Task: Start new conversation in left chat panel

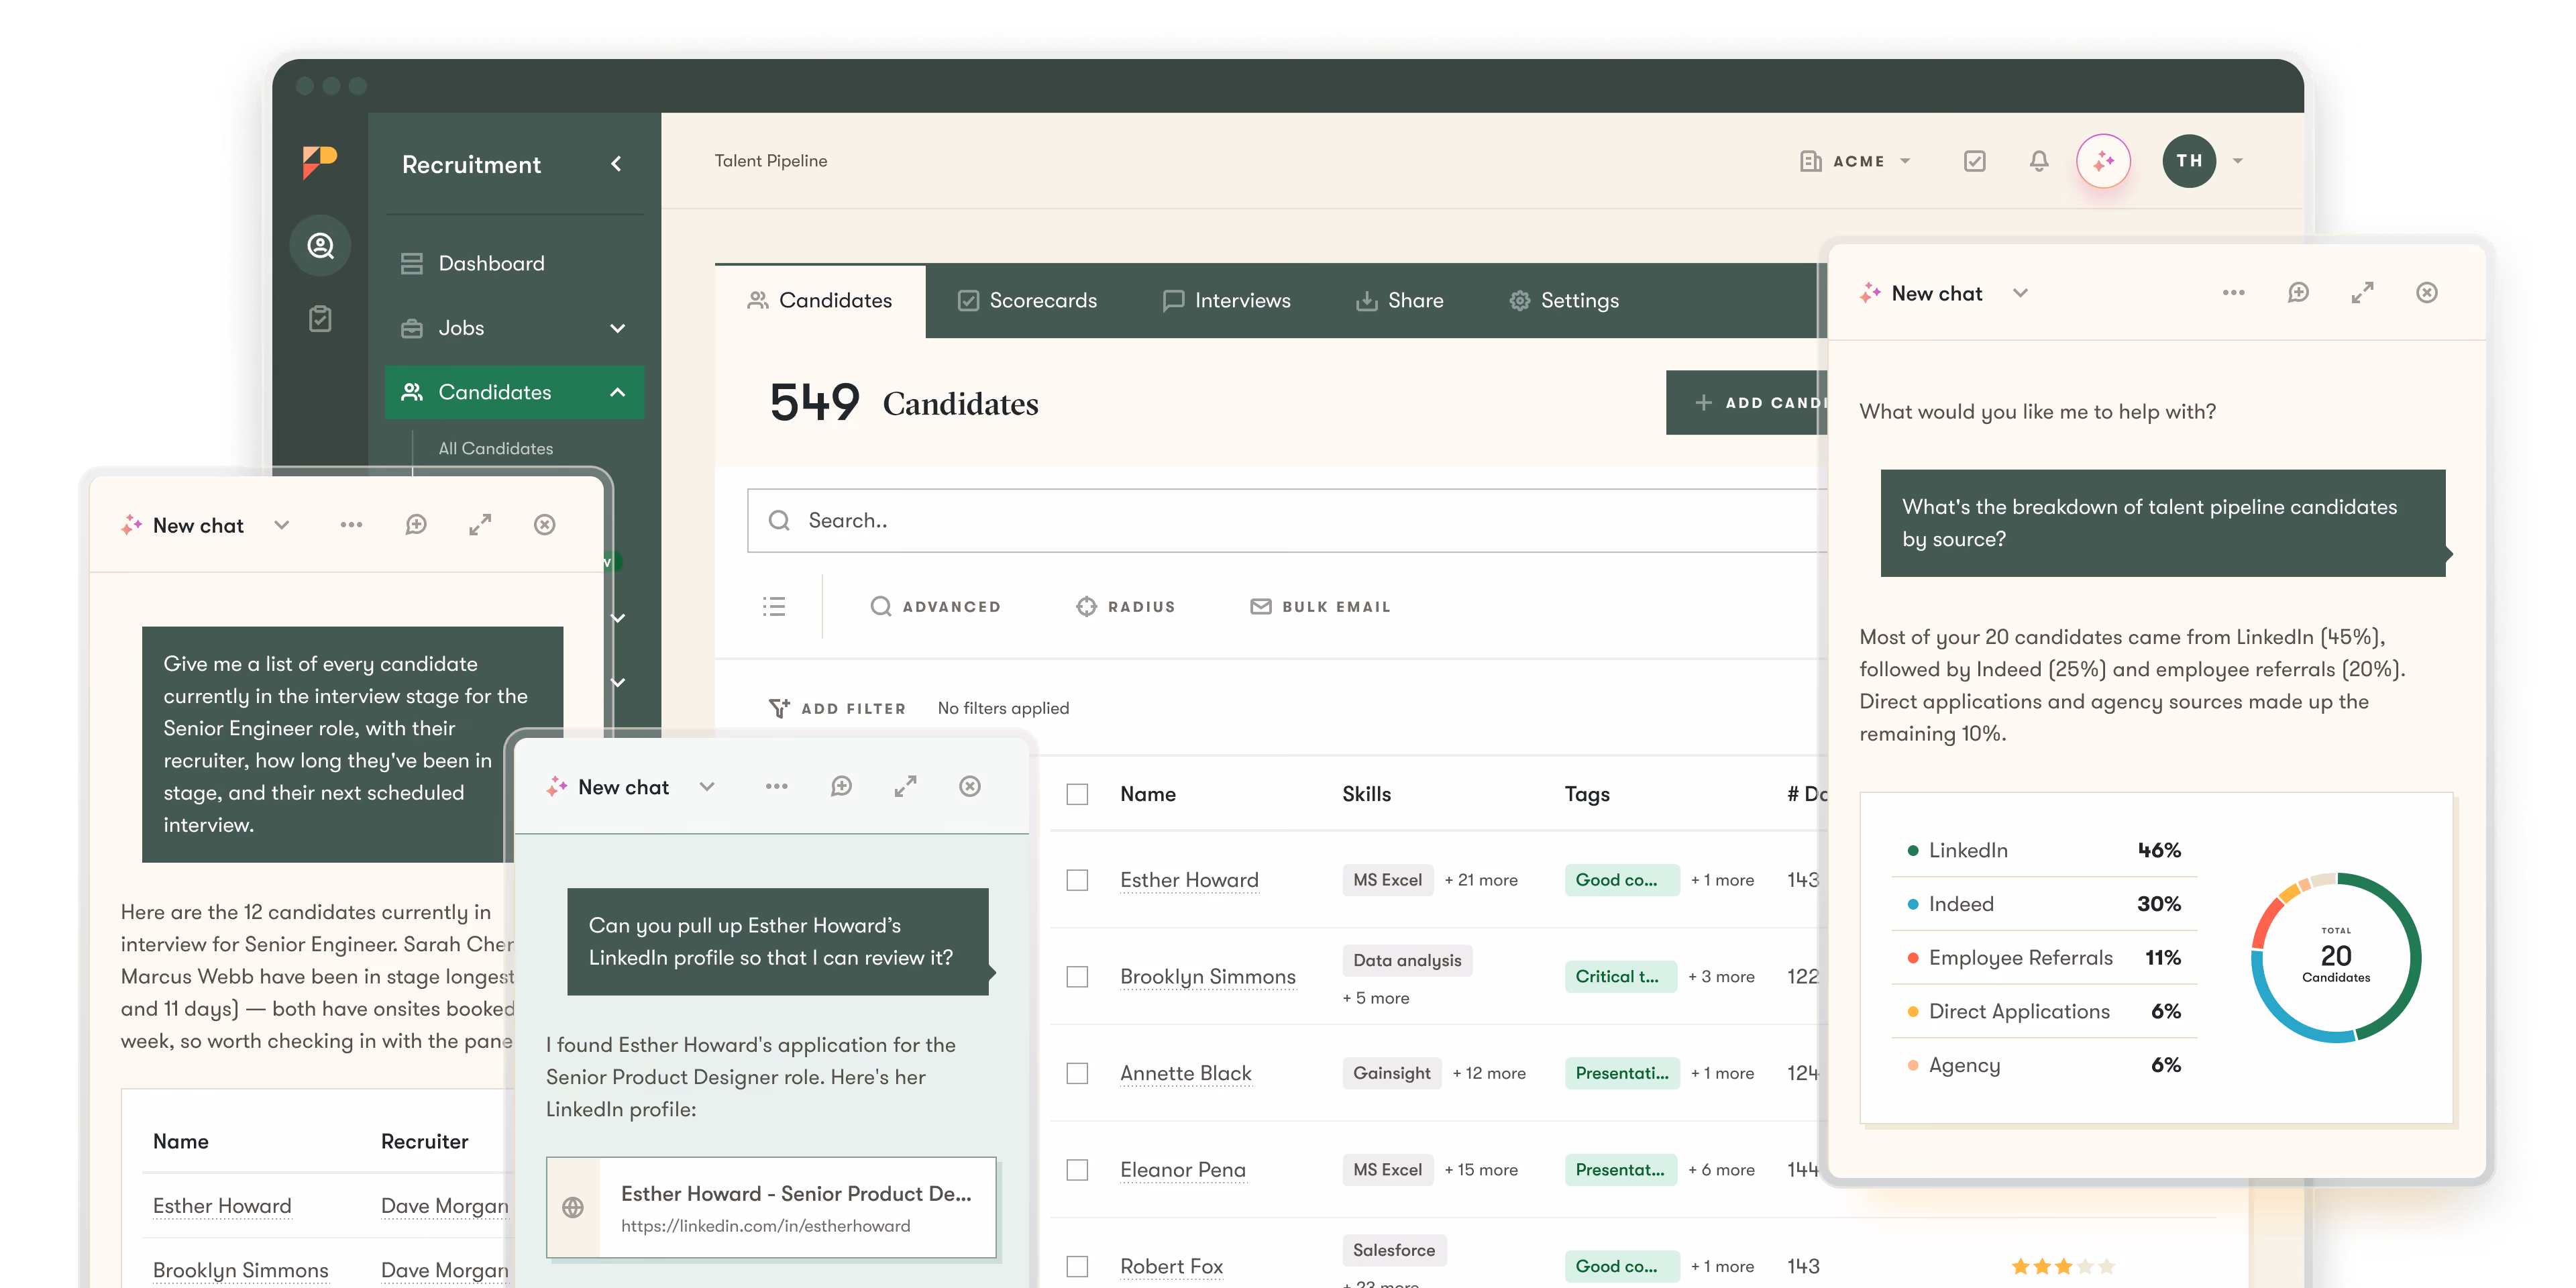Action: click(x=416, y=525)
